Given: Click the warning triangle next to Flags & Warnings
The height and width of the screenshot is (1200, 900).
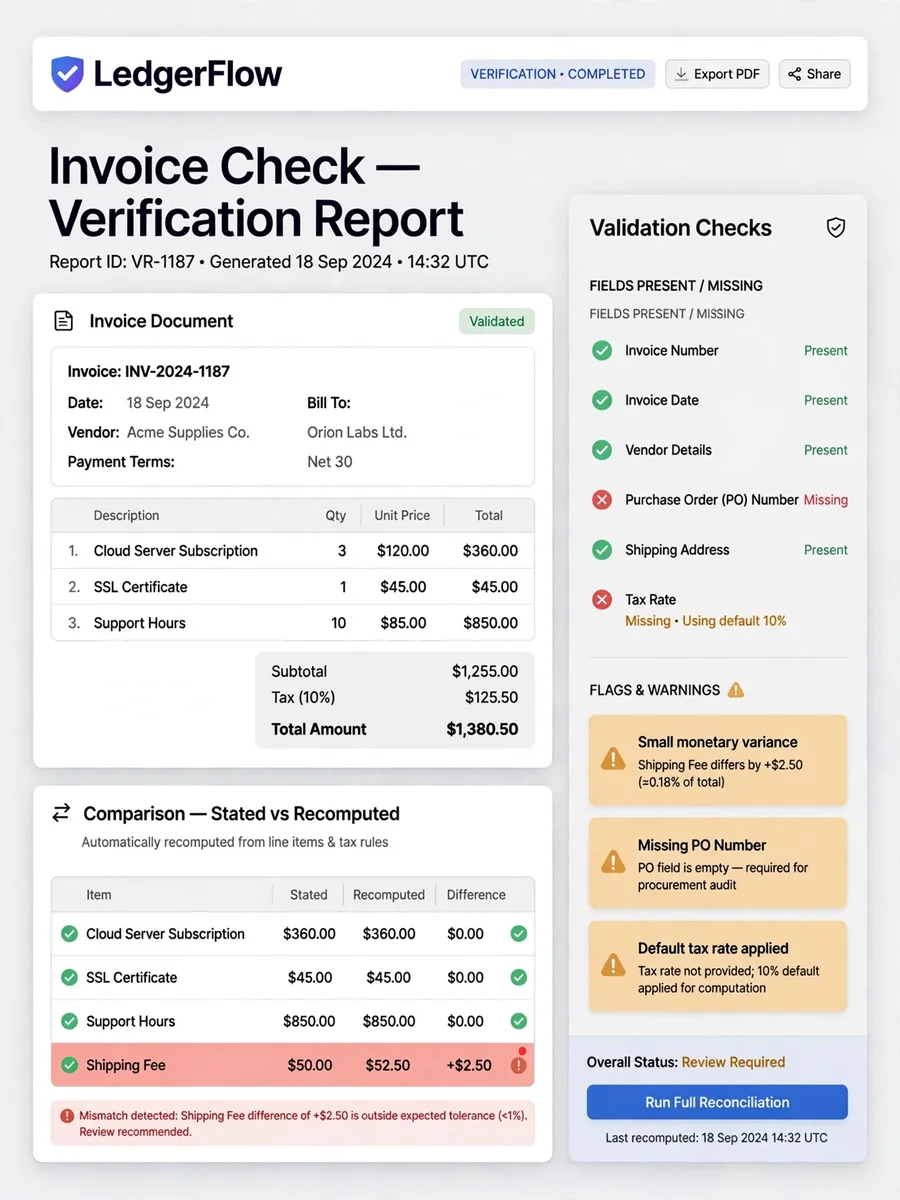Looking at the screenshot, I should point(736,690).
